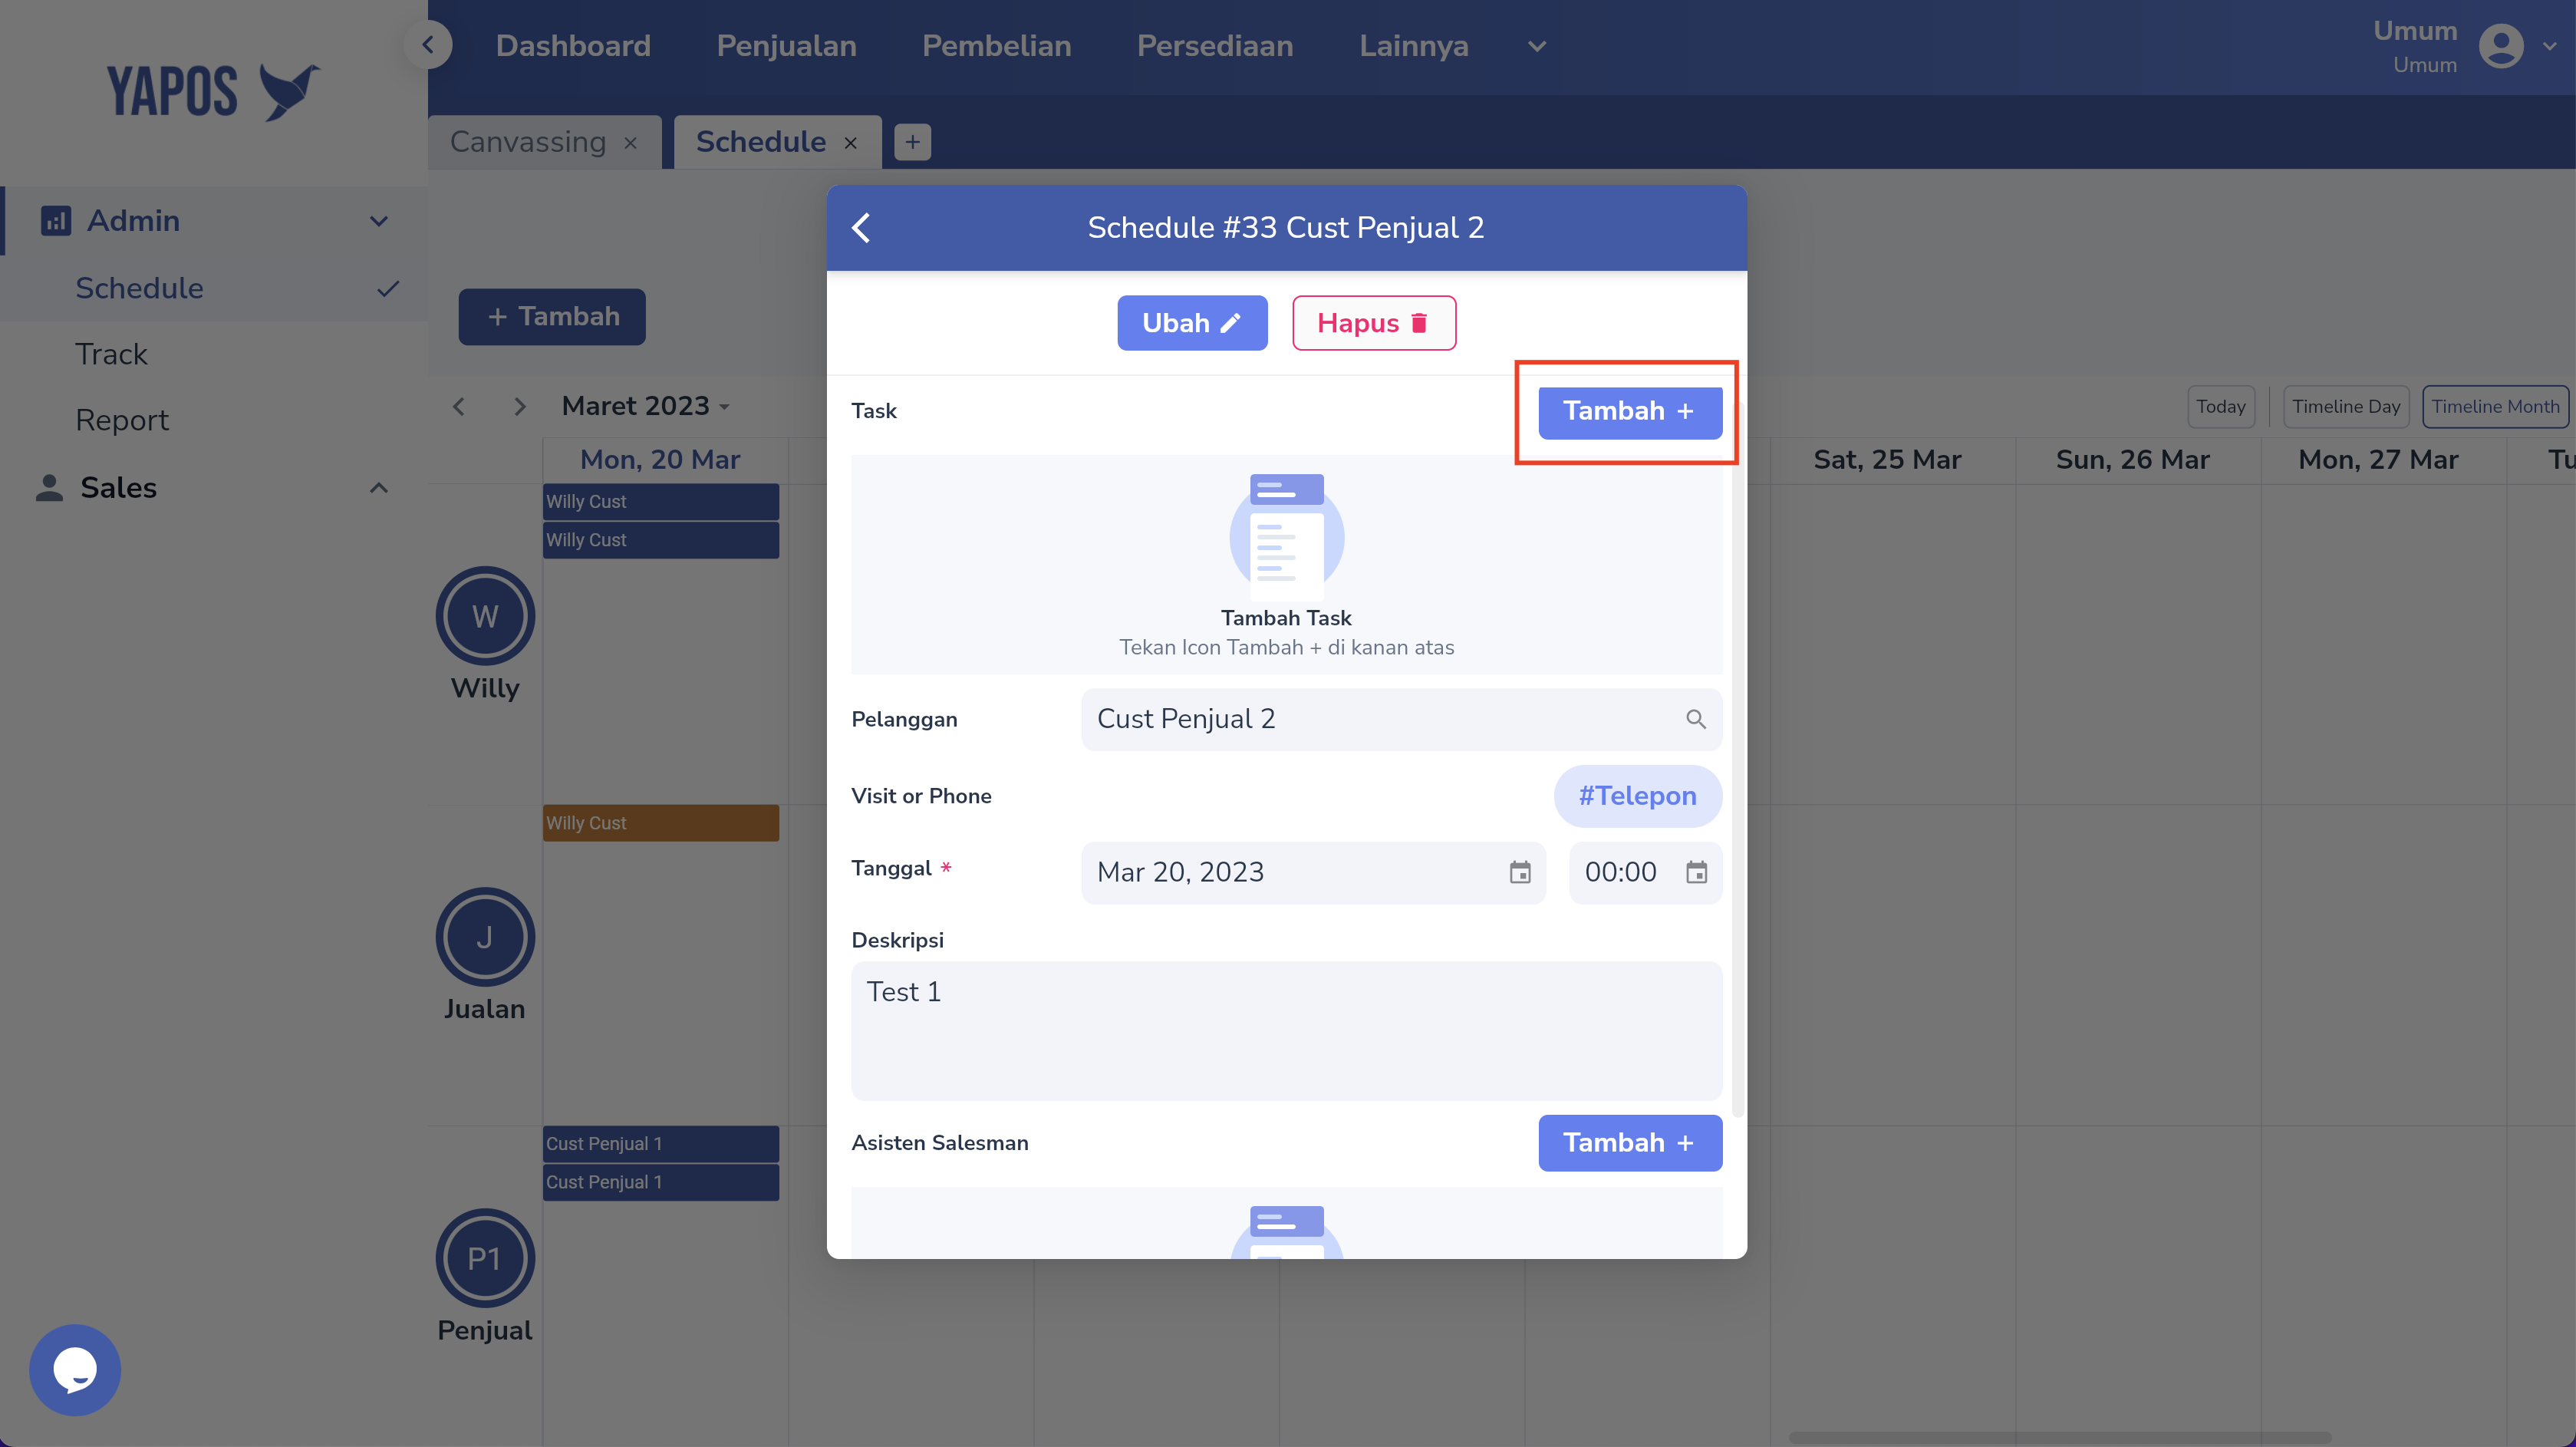Add a new tab with plus icon
This screenshot has width=2576, height=1447.
point(912,142)
